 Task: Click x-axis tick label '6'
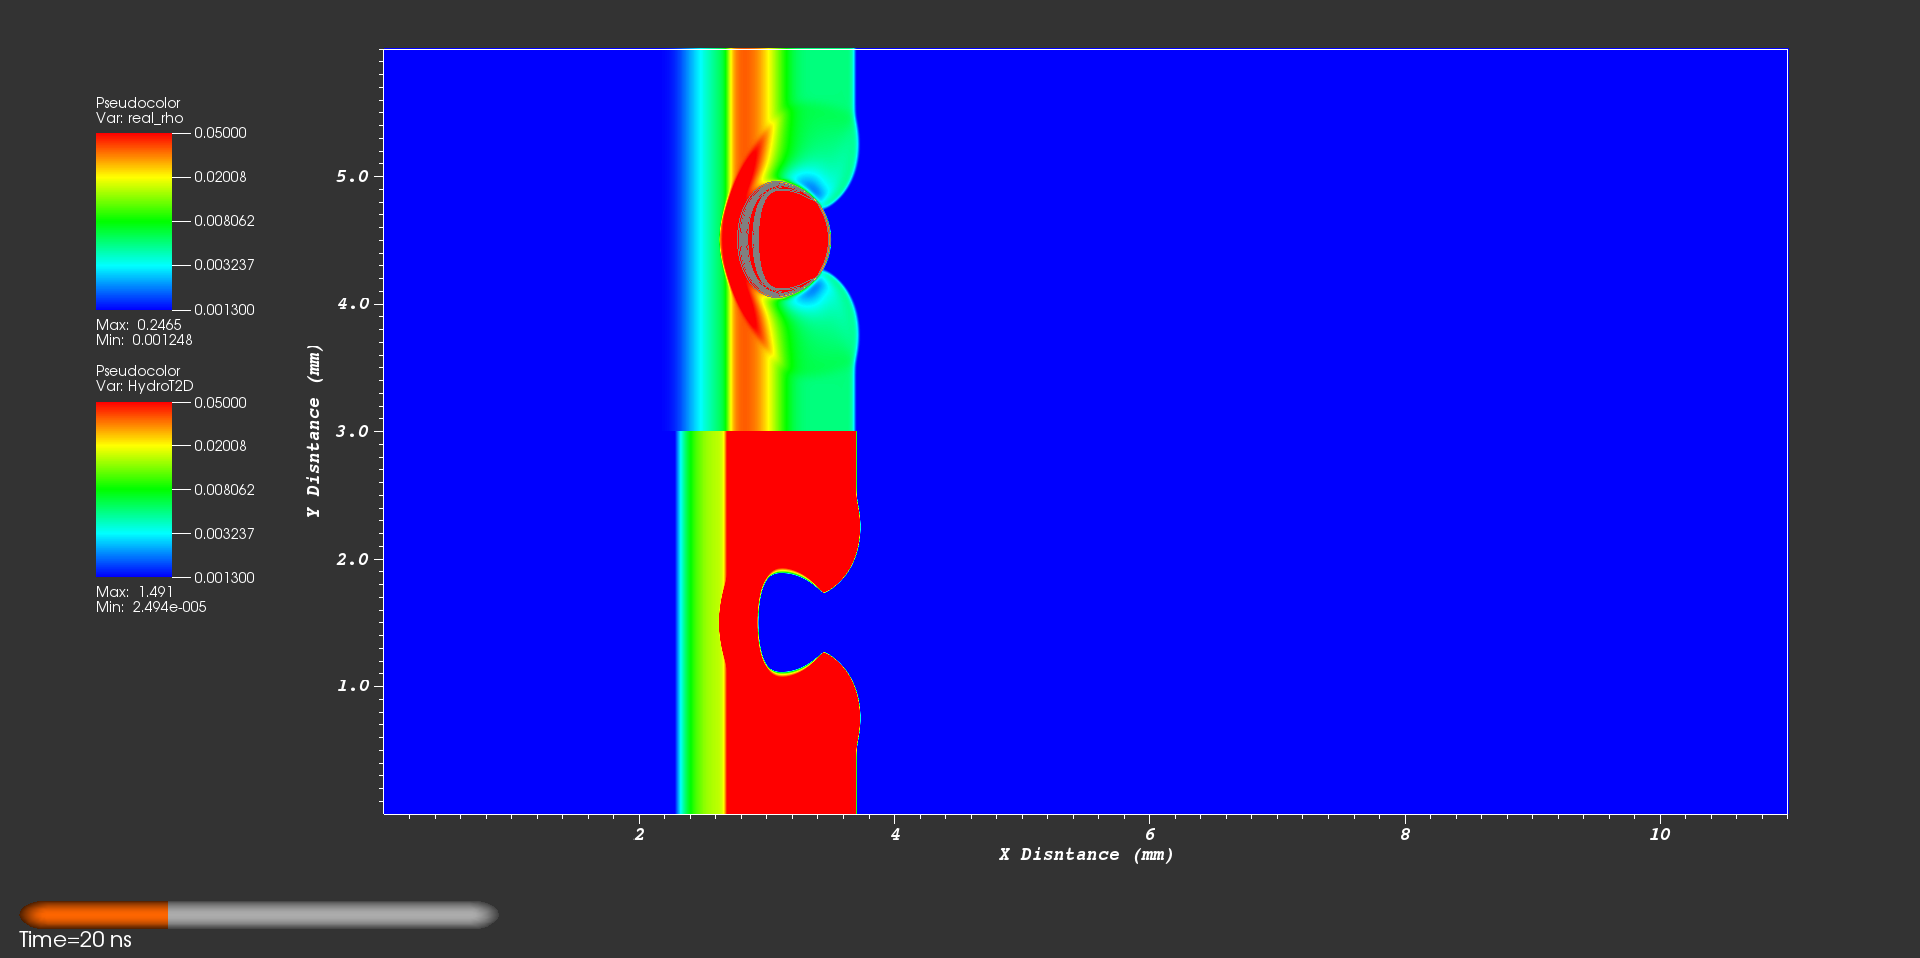(1150, 834)
